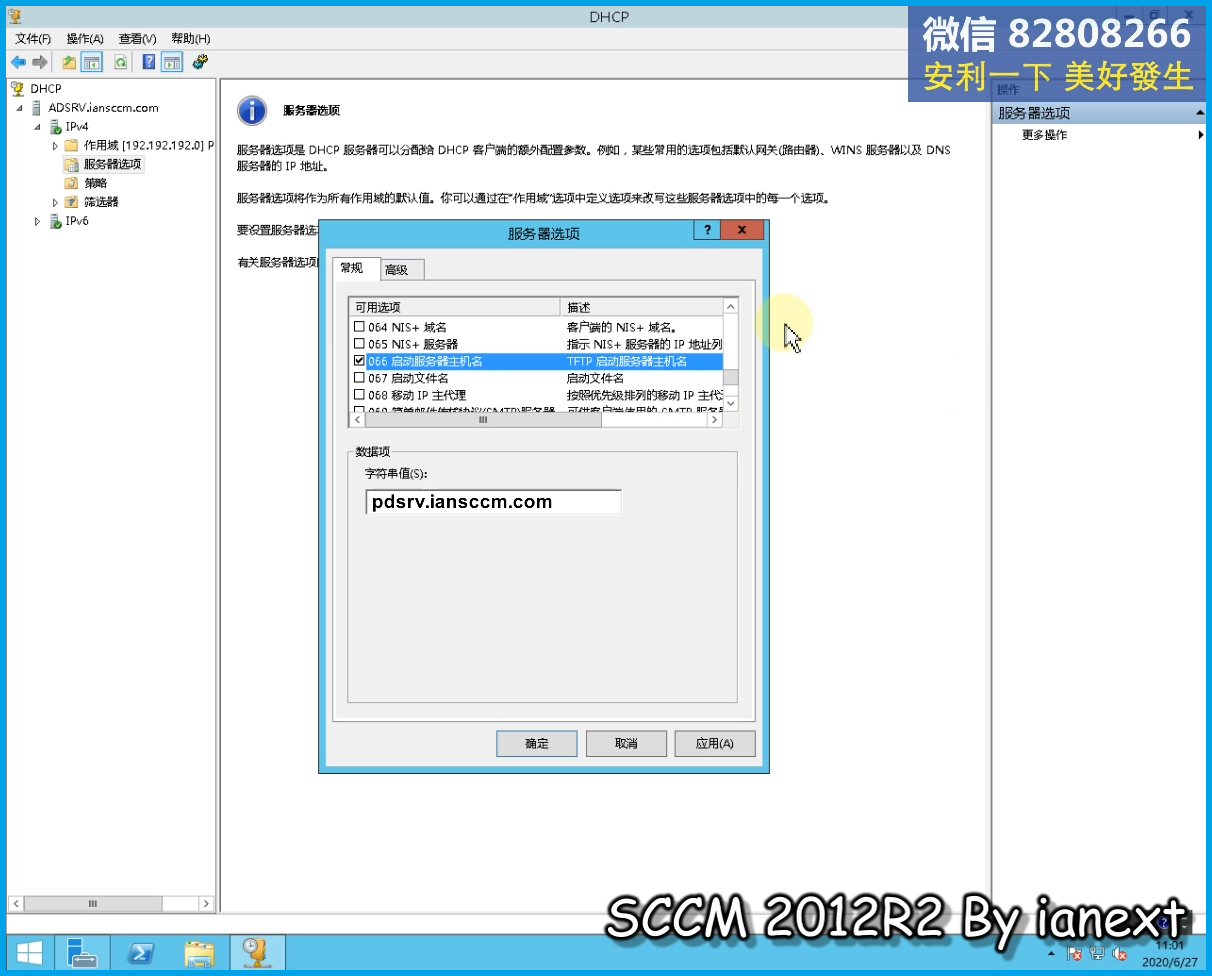
Task: Click the options list scroll up arrow
Action: point(731,307)
